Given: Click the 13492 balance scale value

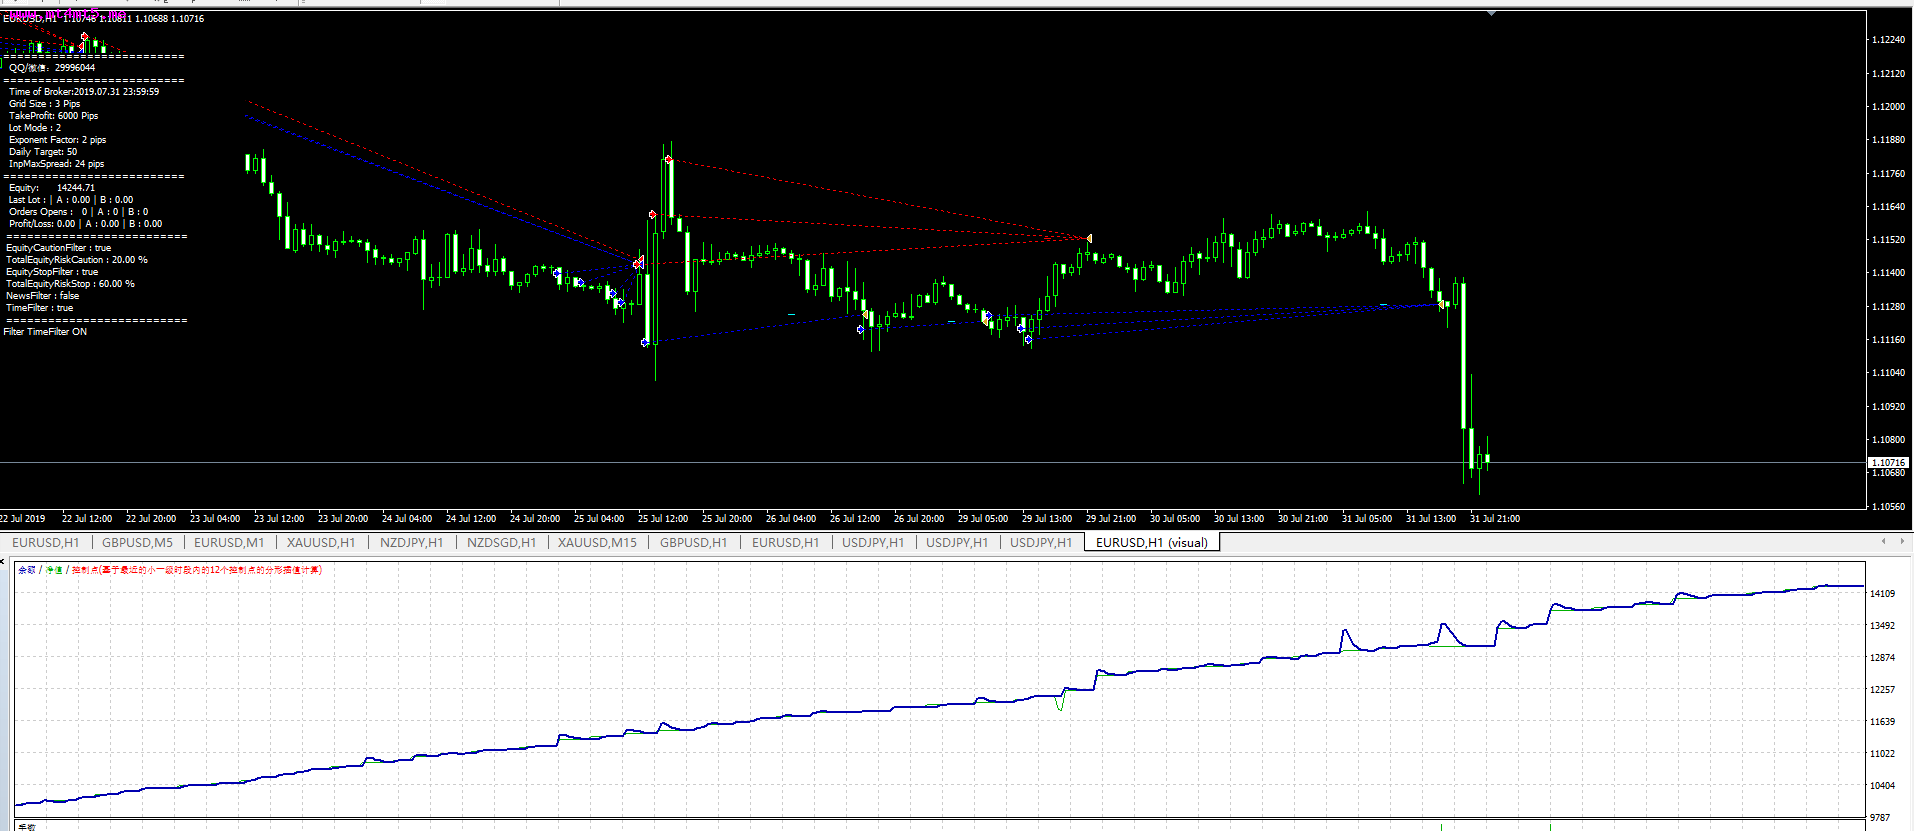Looking at the screenshot, I should (x=1882, y=625).
